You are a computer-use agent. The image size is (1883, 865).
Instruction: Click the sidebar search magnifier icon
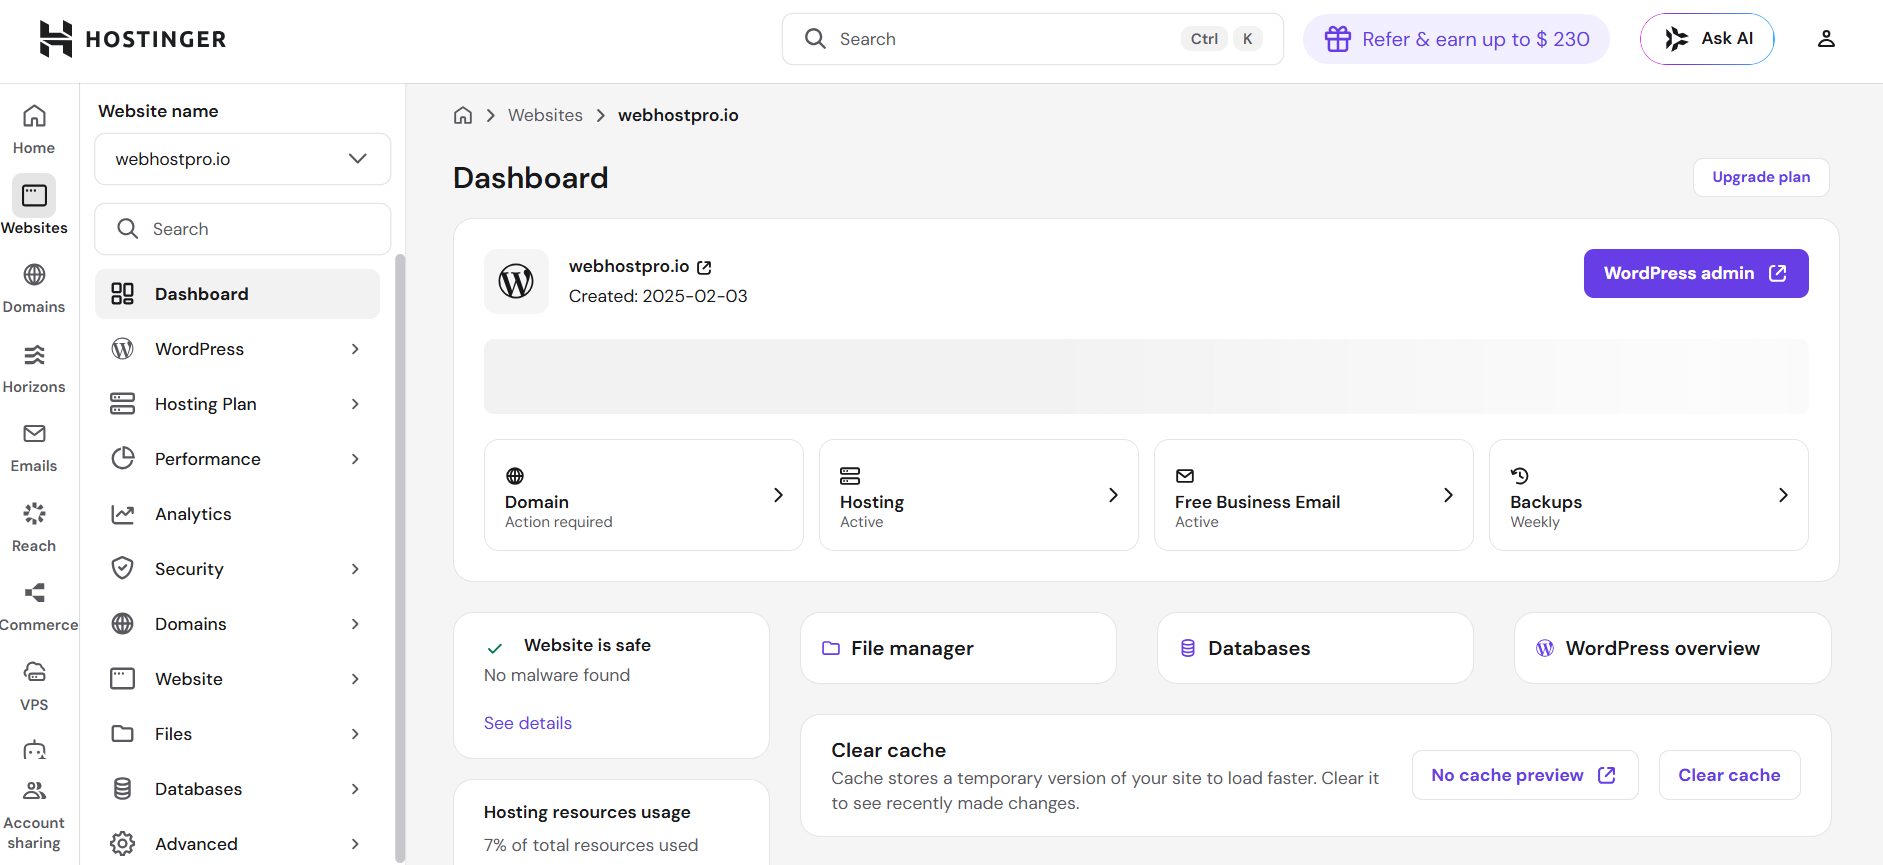tap(127, 229)
